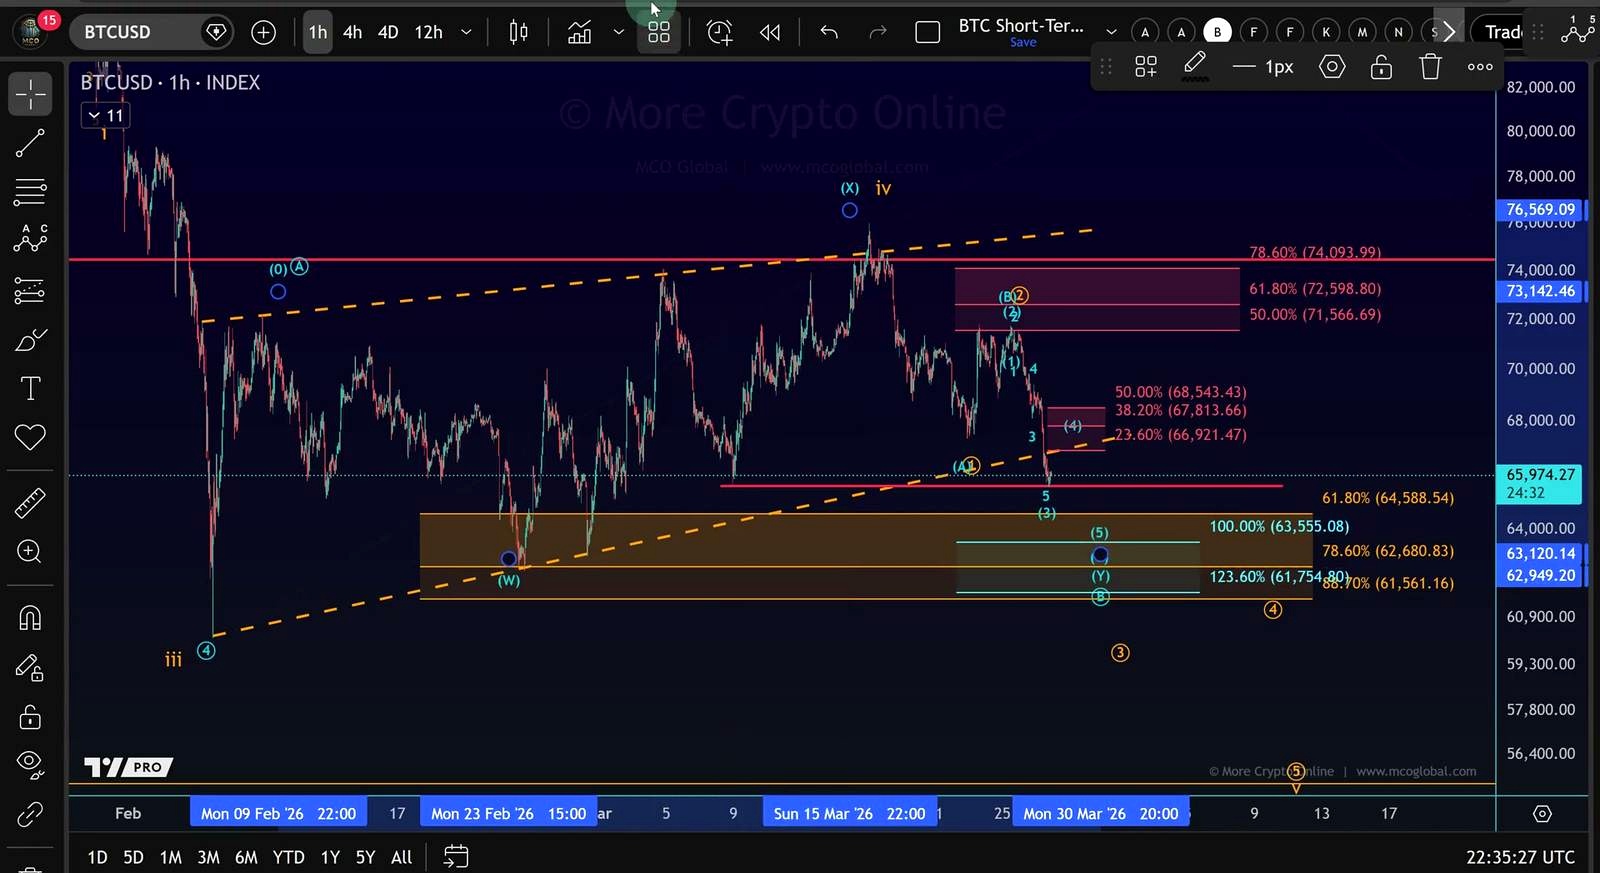
Task: Set date range to 5D
Action: [x=133, y=857]
